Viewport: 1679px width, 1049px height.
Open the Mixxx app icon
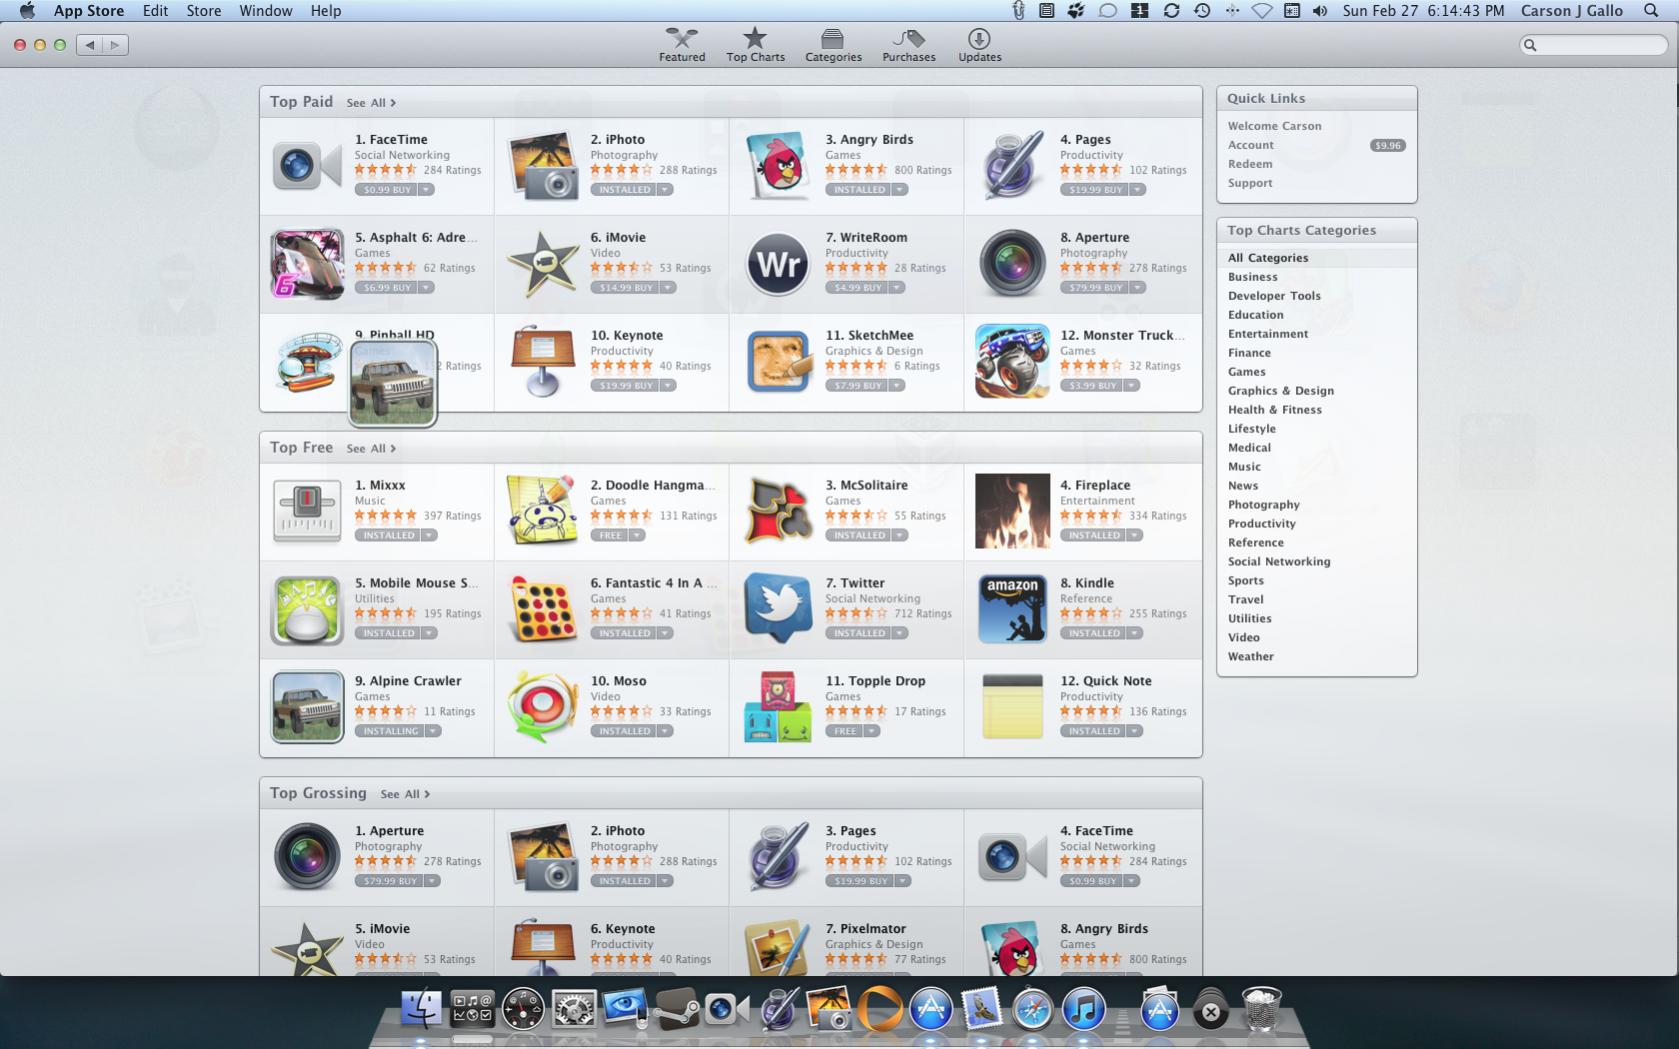click(x=307, y=510)
